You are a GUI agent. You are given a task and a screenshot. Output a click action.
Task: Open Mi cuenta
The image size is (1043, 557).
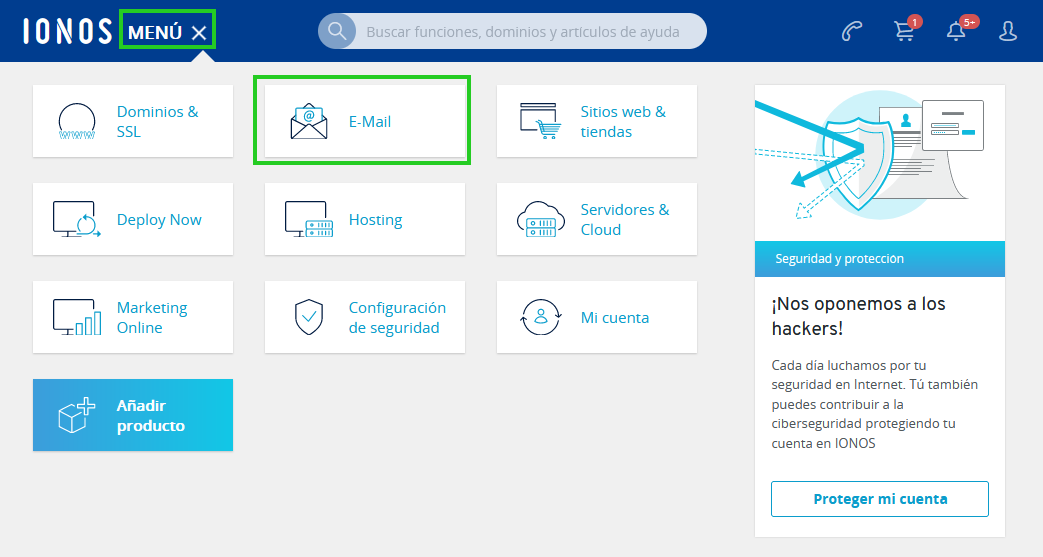click(x=597, y=317)
